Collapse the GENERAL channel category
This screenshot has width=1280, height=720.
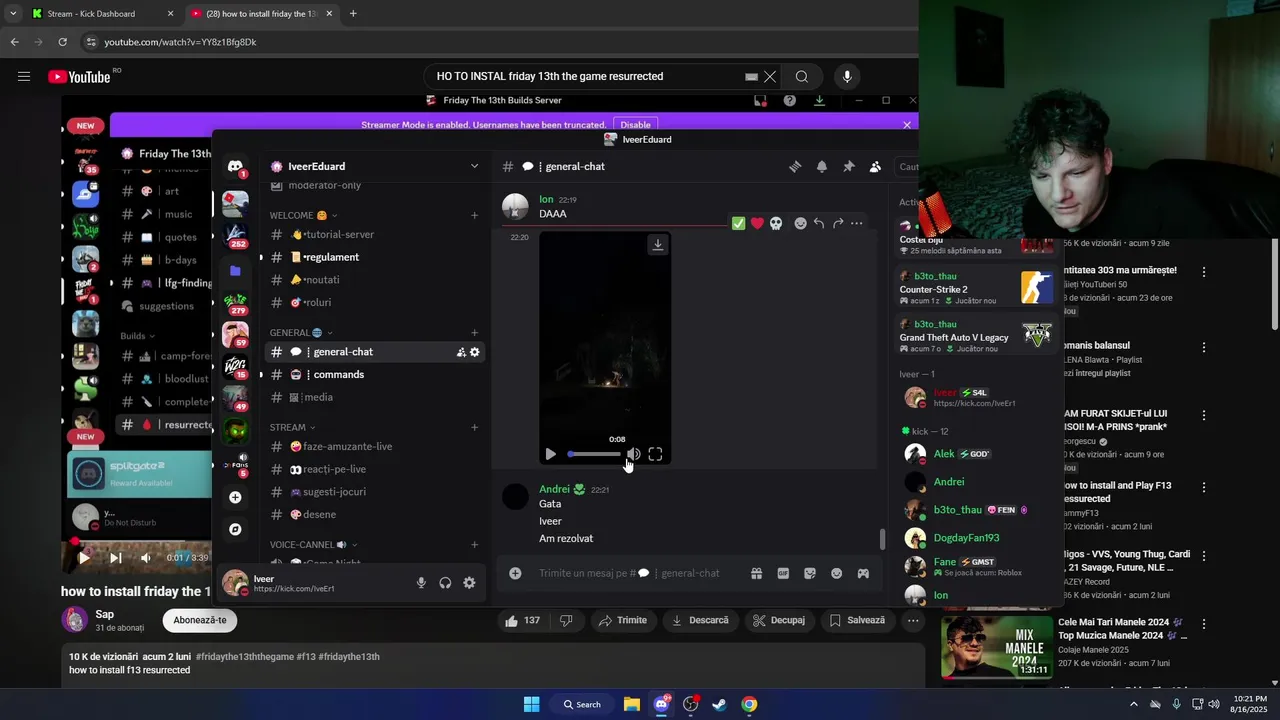[301, 333]
